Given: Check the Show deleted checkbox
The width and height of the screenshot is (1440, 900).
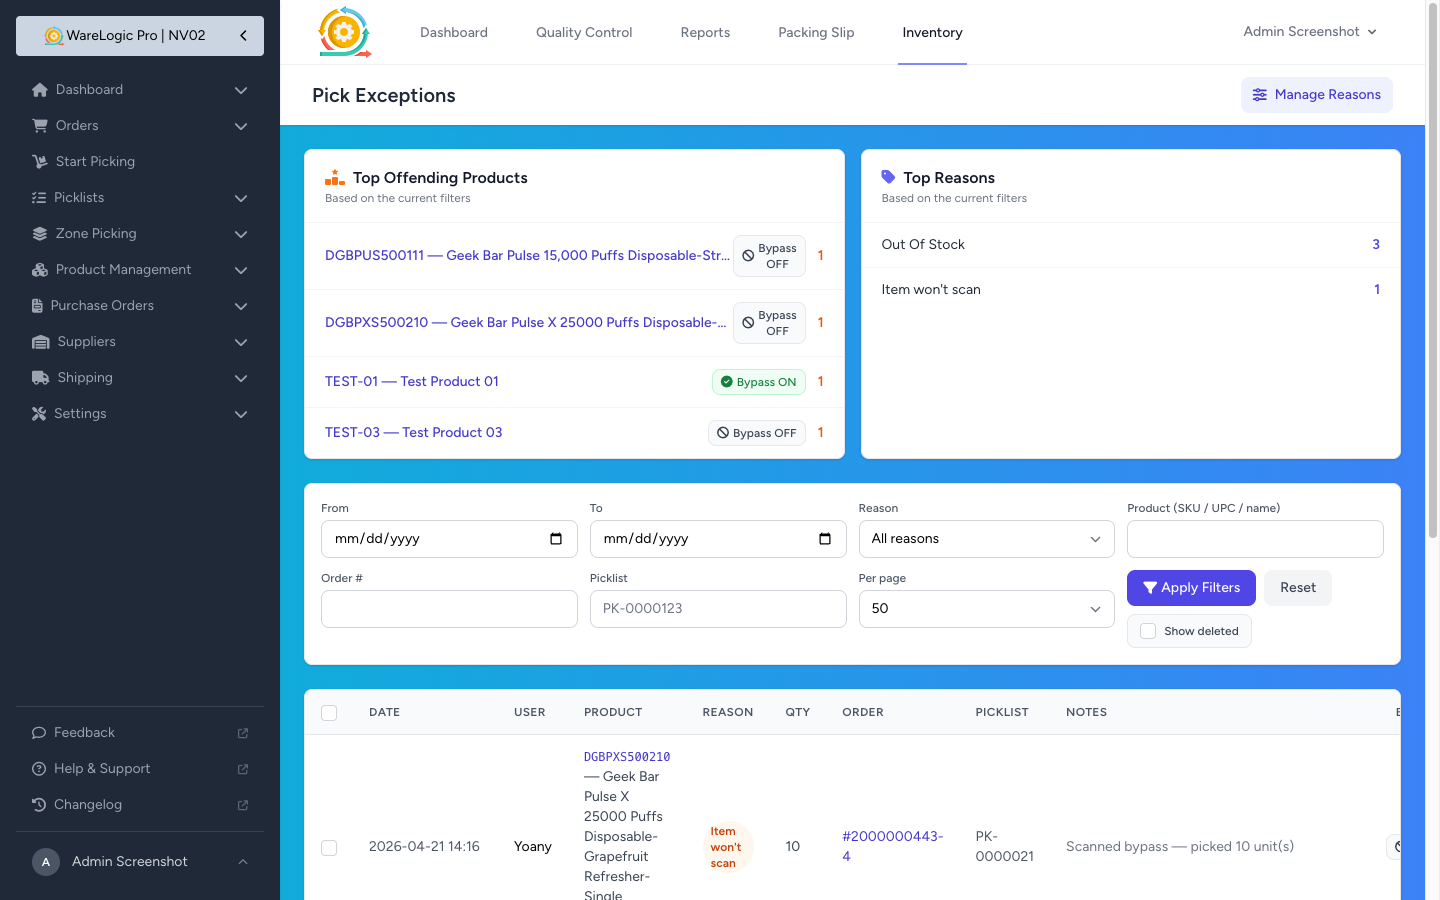Looking at the screenshot, I should pyautogui.click(x=1148, y=631).
